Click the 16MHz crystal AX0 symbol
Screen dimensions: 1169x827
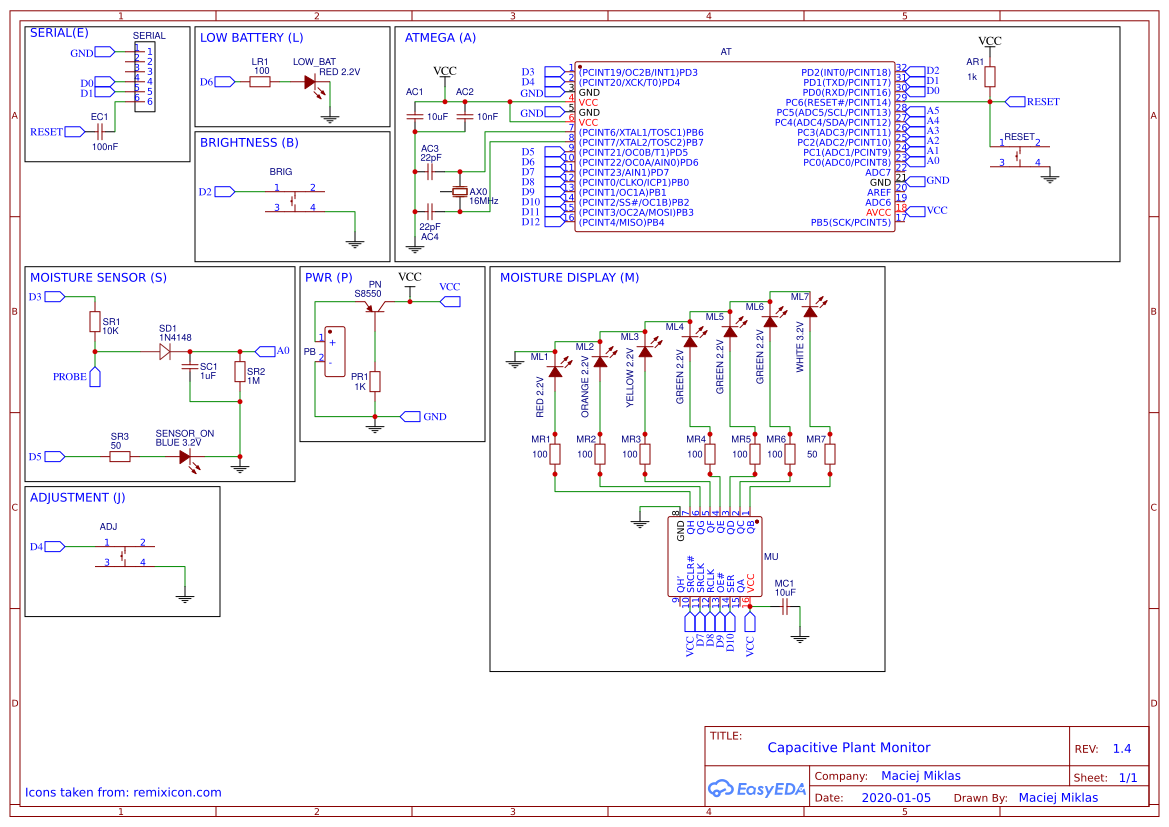[x=460, y=190]
